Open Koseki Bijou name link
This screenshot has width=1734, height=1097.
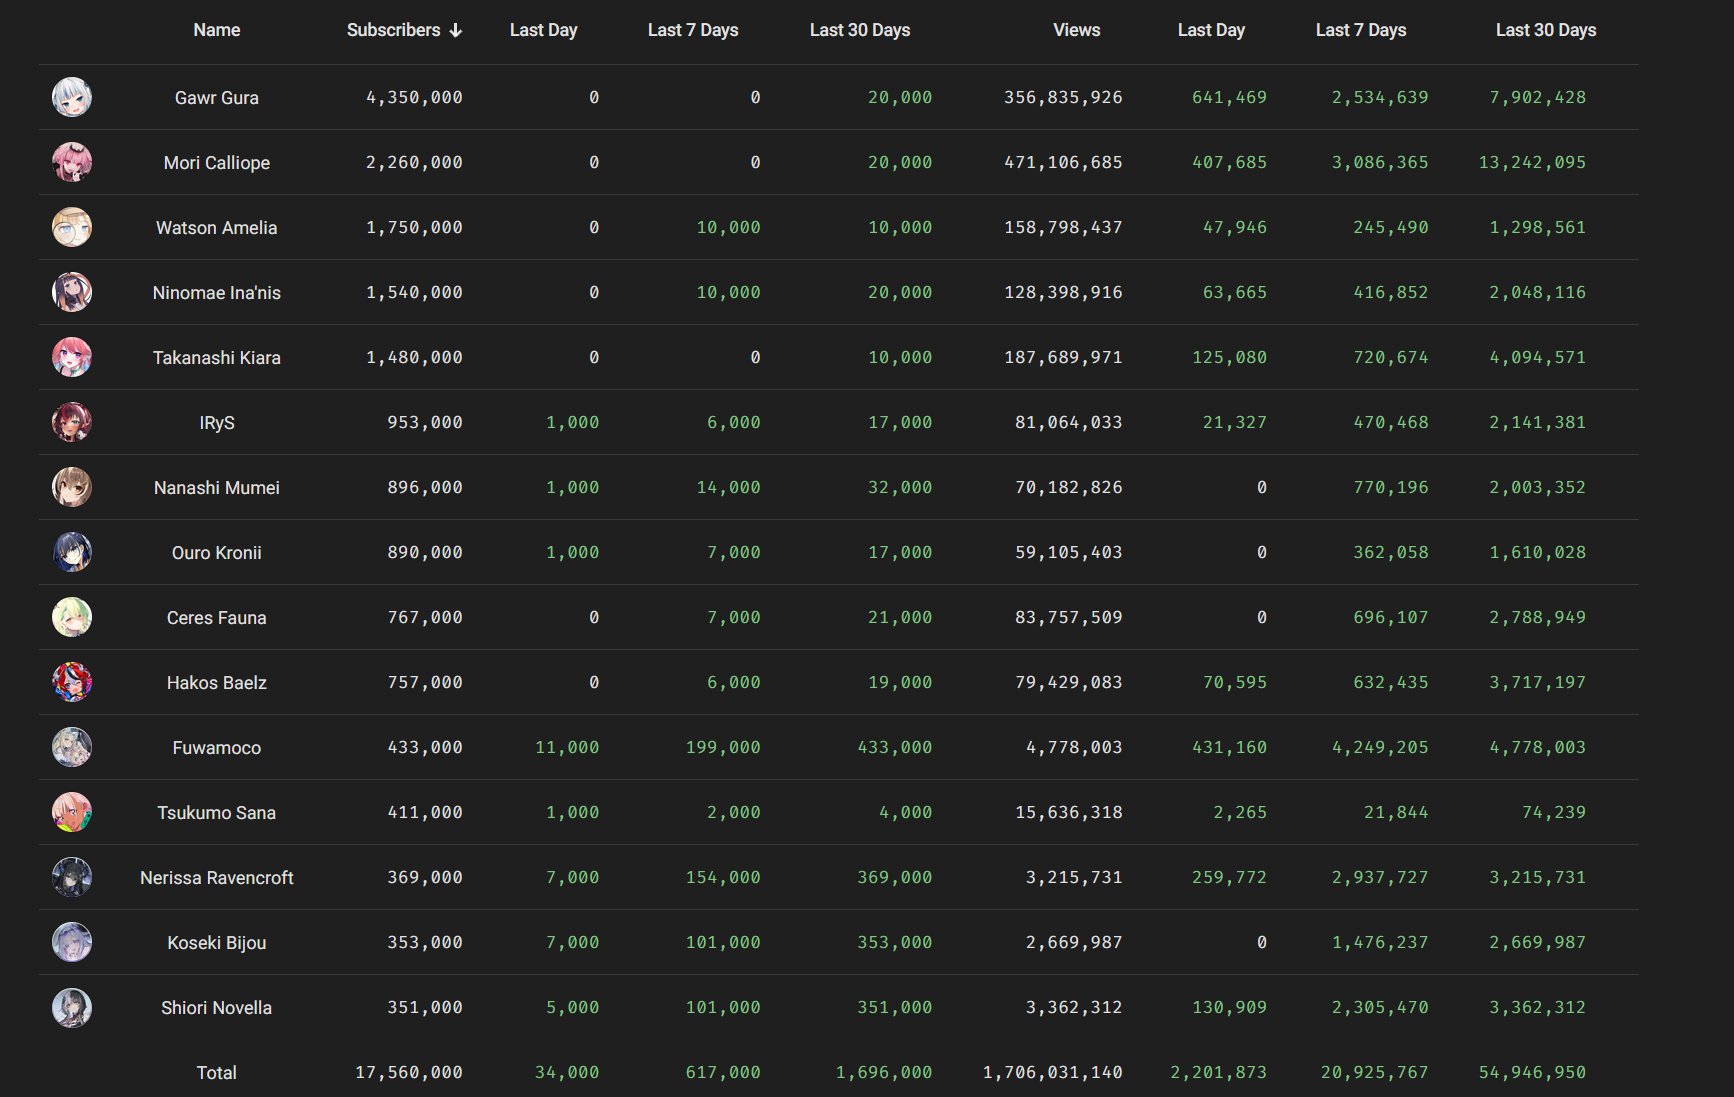[217, 943]
